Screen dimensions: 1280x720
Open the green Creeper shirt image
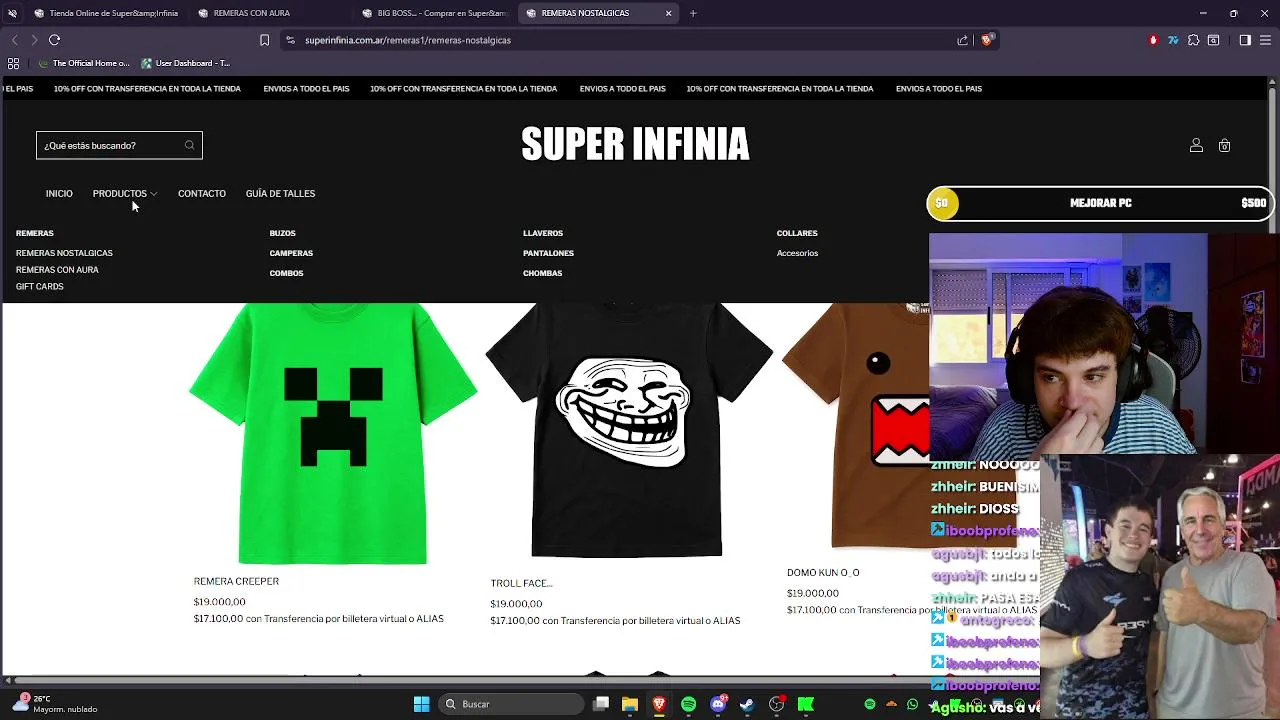pos(333,434)
